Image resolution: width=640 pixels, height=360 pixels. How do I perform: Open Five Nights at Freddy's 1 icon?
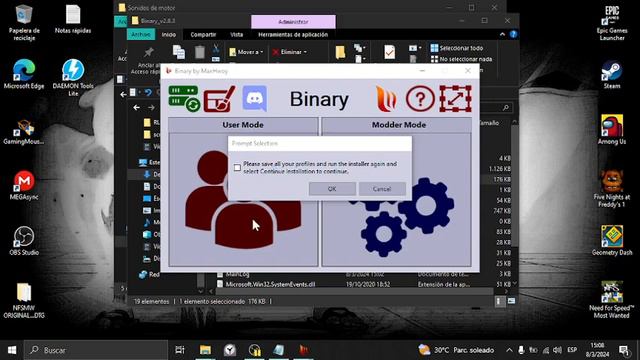click(x=612, y=188)
